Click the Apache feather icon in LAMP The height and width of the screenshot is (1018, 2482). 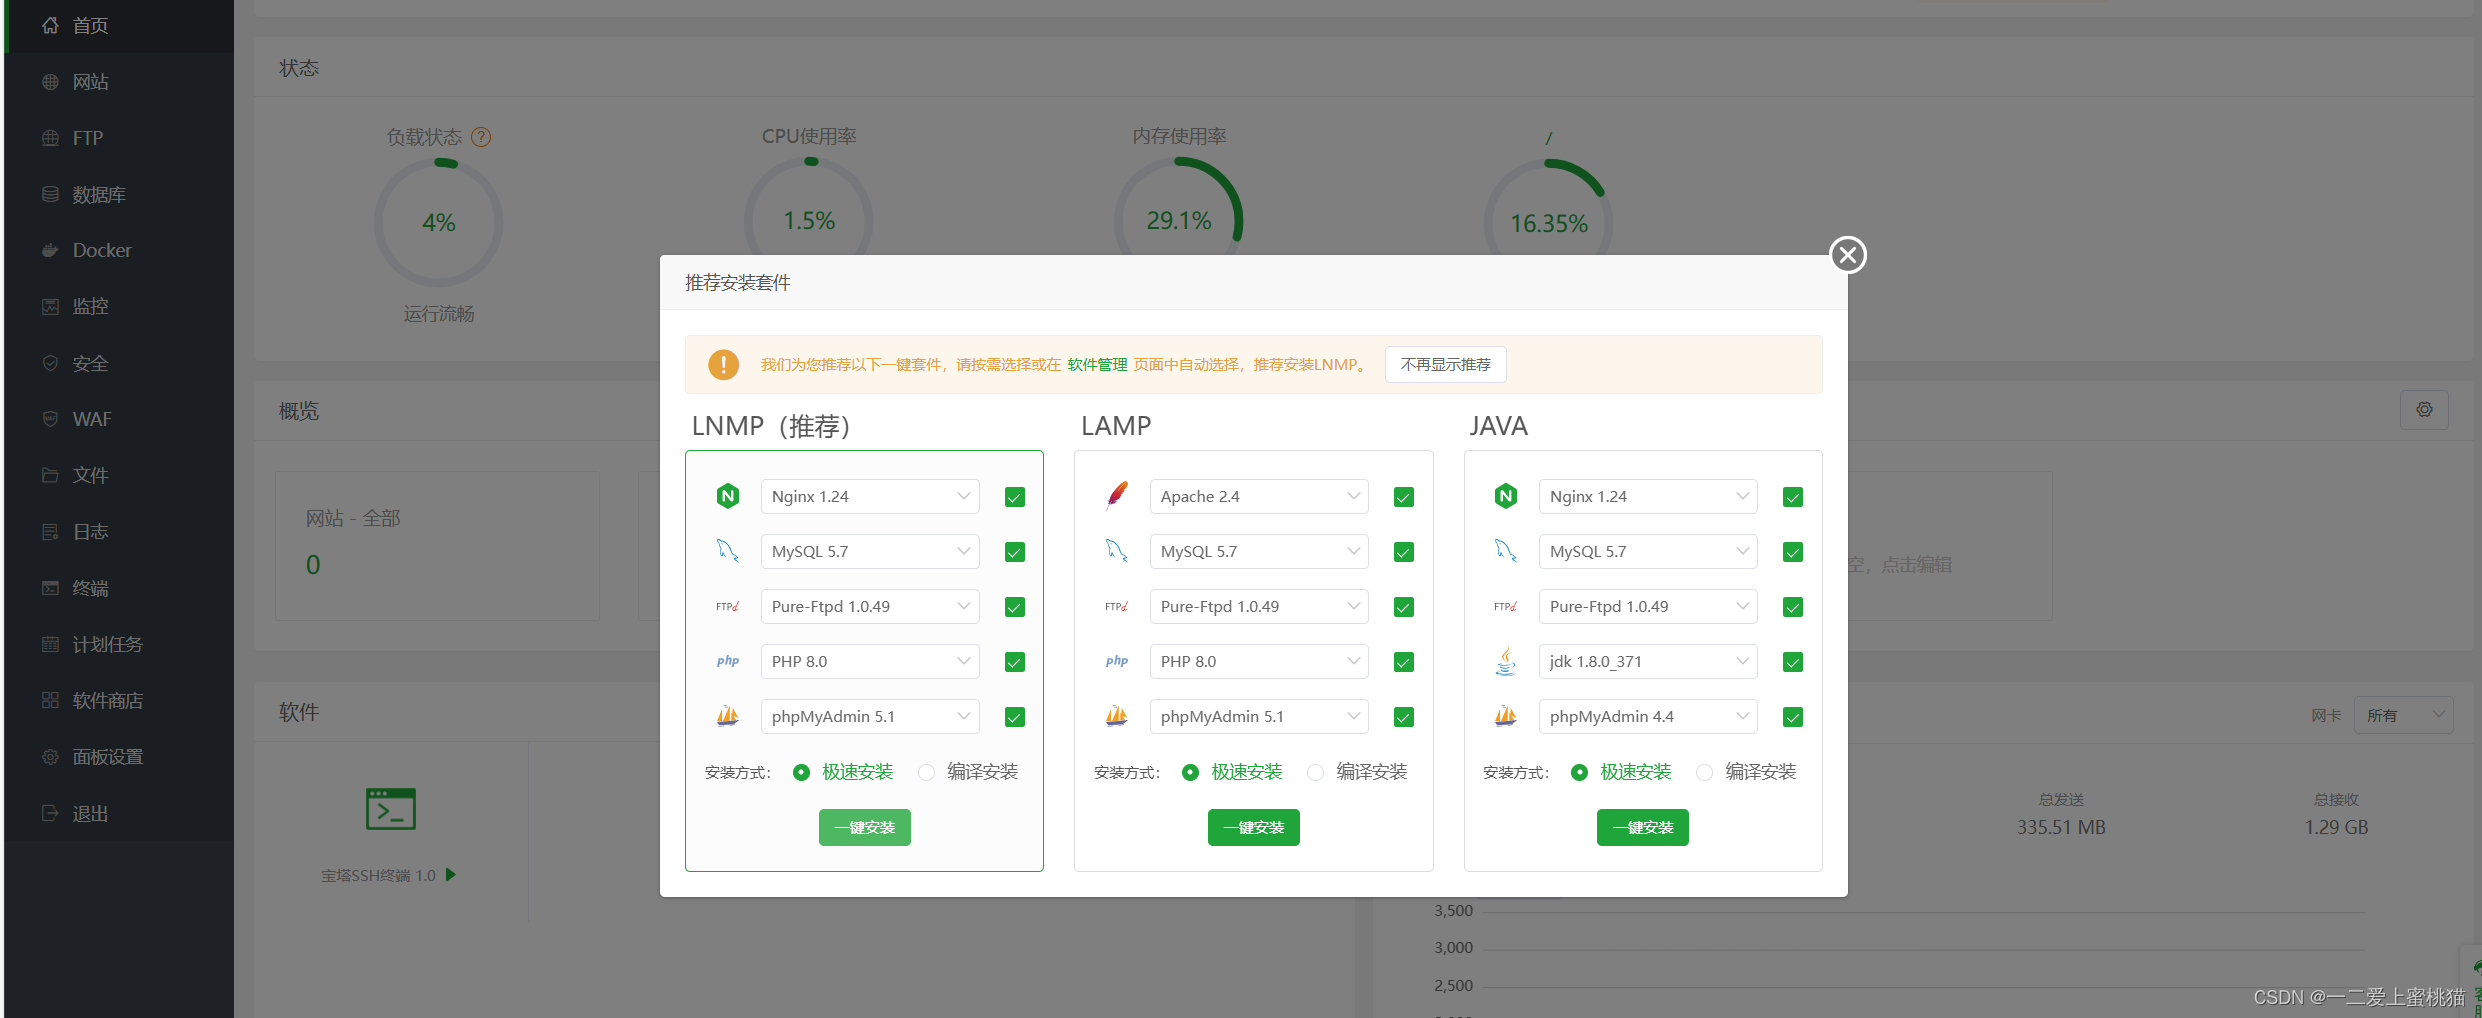coord(1117,496)
